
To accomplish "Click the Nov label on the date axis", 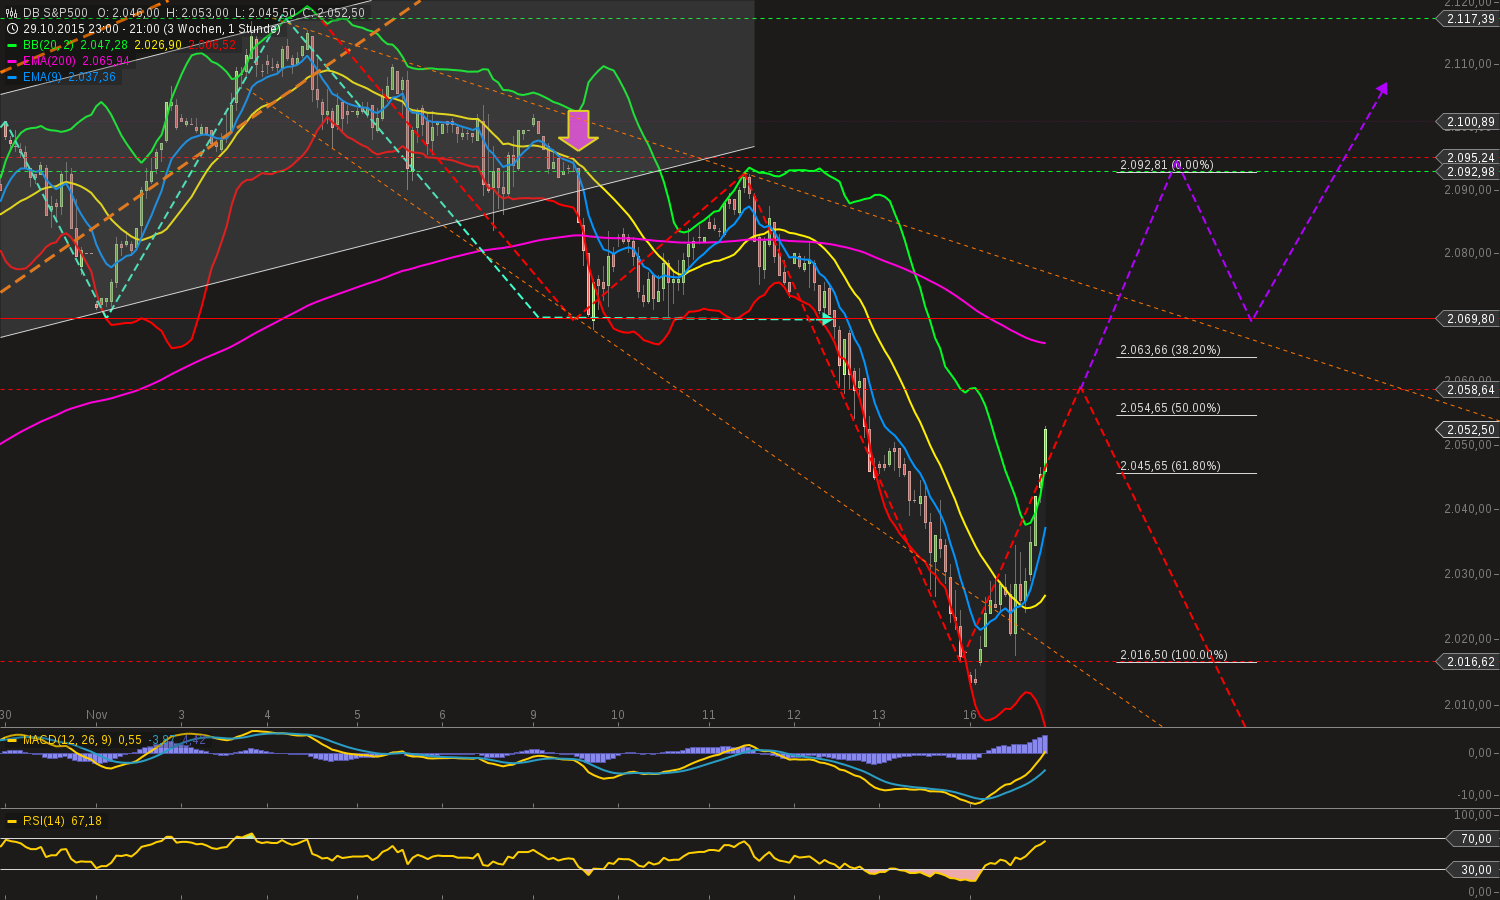I will pyautogui.click(x=97, y=715).
